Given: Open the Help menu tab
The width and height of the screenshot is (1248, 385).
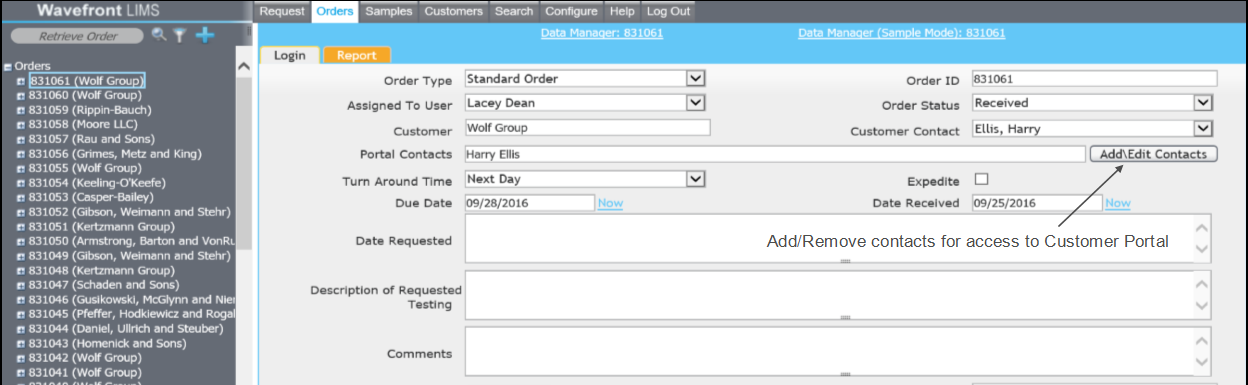Looking at the screenshot, I should coord(622,11).
